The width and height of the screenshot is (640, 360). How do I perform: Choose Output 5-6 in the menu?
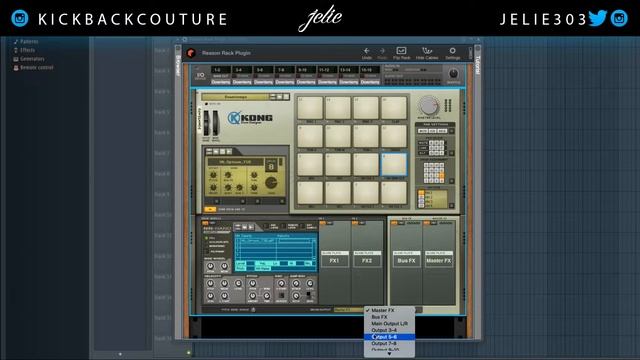point(389,337)
